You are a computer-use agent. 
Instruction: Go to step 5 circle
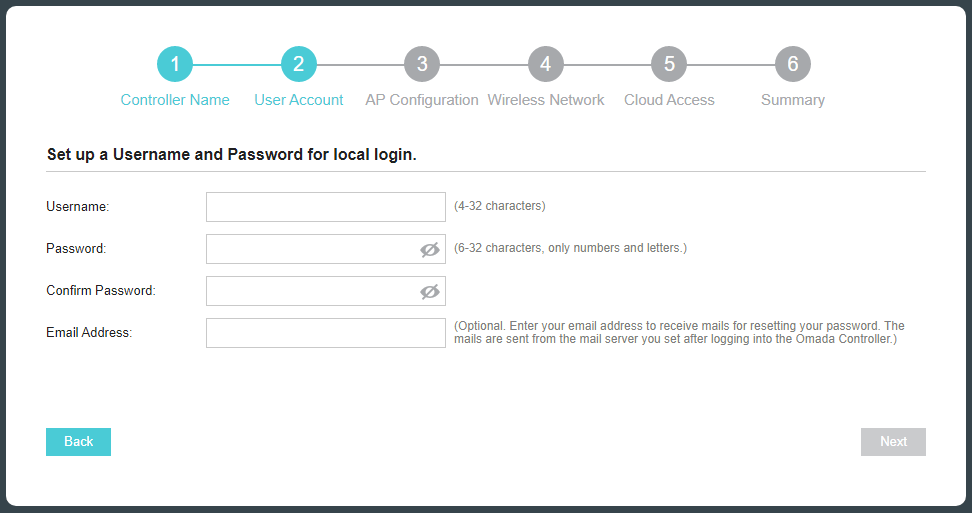669,64
